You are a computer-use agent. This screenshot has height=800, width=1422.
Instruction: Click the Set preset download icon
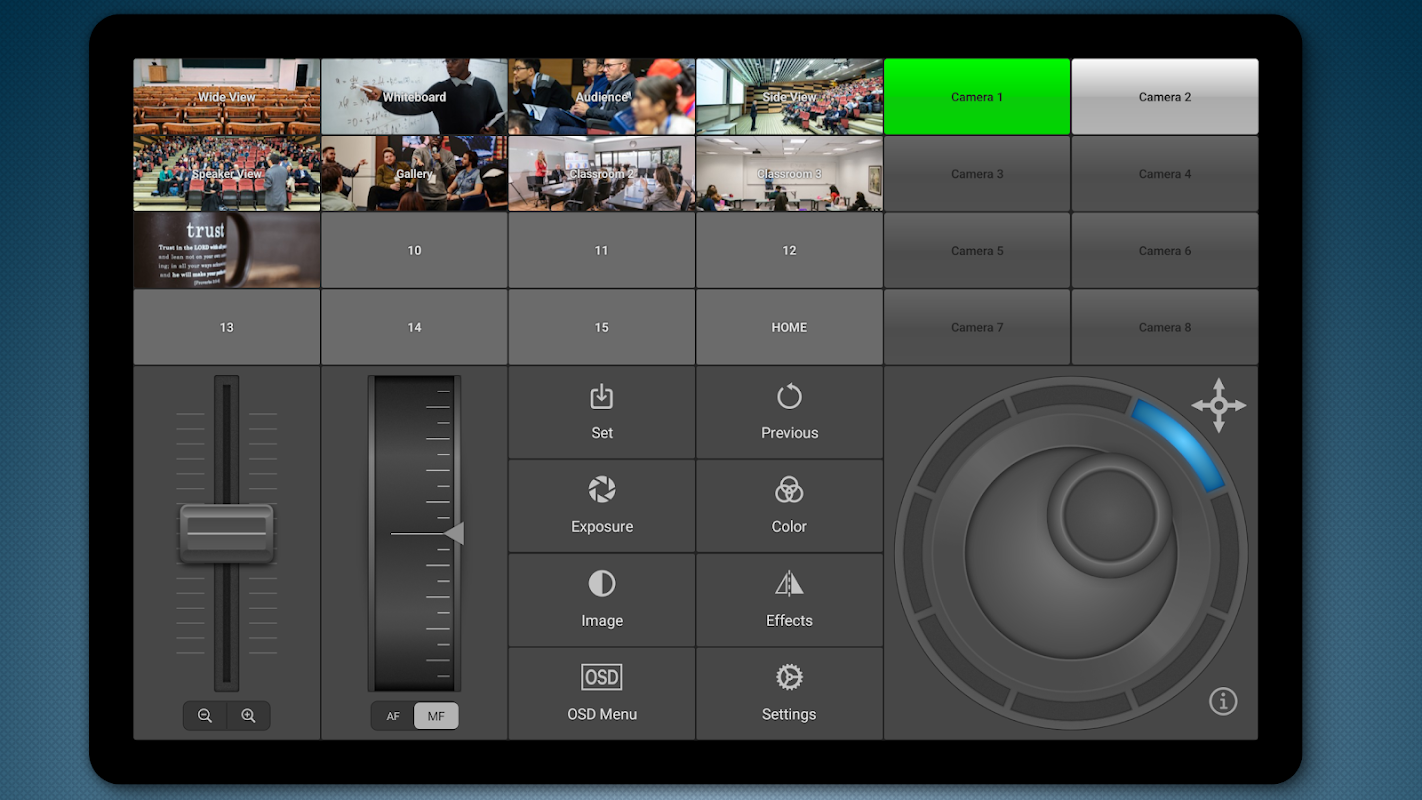click(x=601, y=397)
